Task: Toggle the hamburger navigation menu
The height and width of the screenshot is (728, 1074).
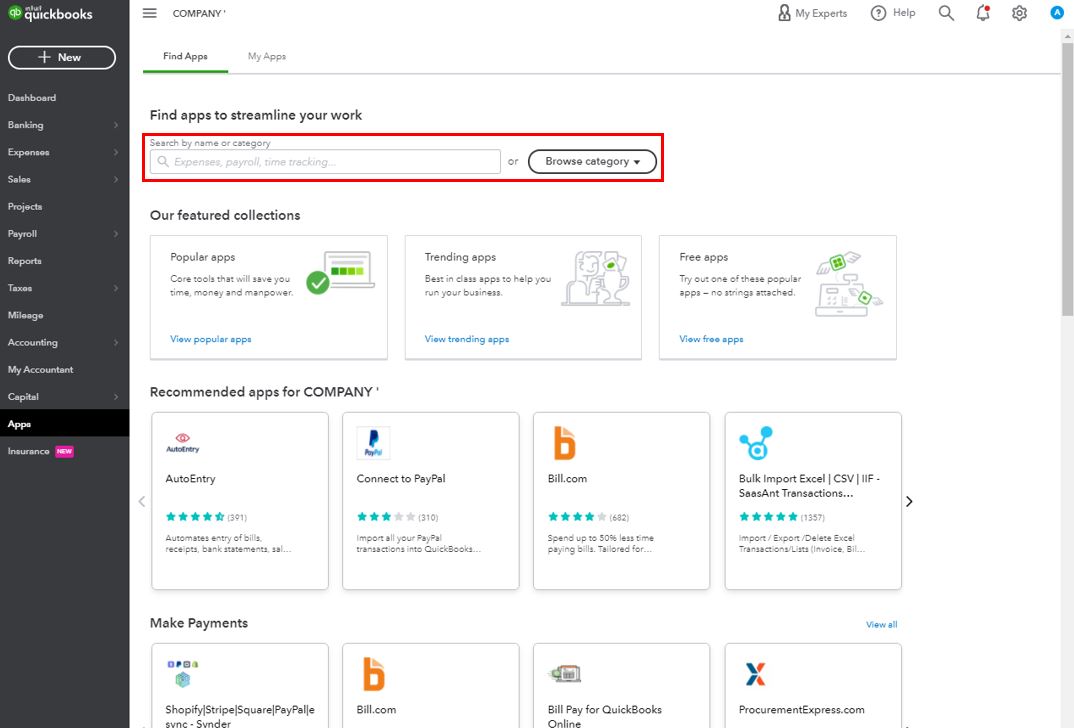Action: [x=149, y=13]
